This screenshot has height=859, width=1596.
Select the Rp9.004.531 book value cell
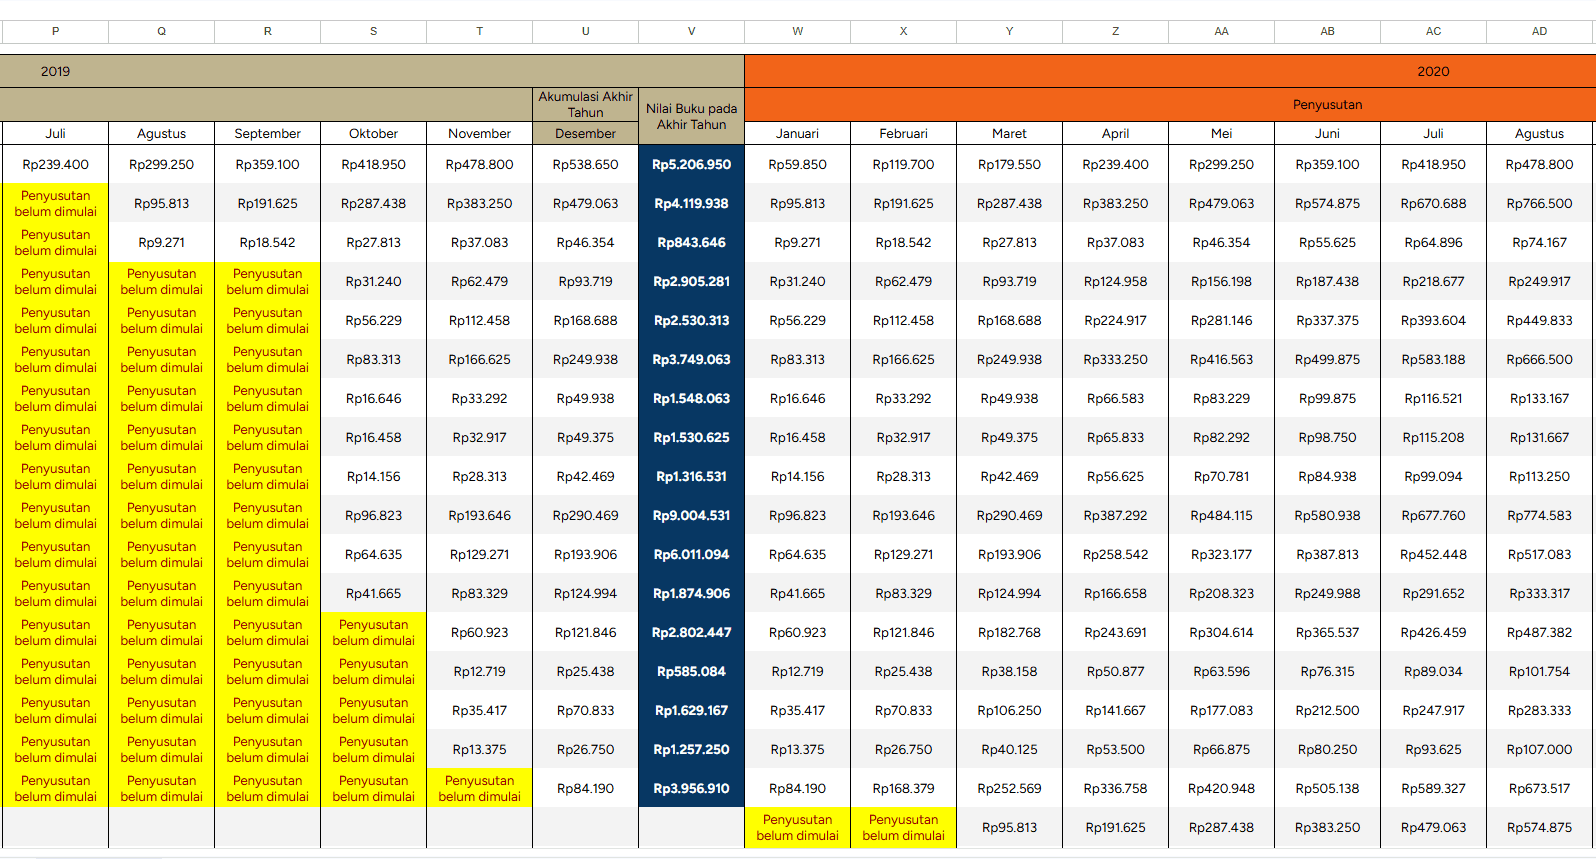(691, 515)
